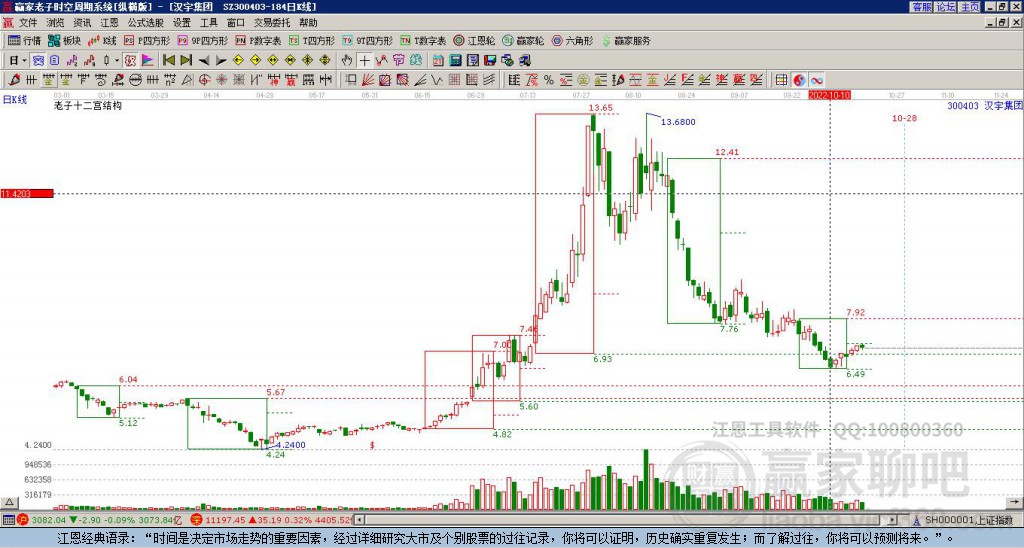Click the yin-yang taiji icon
Viewport: 1024px width, 548px height.
click(799, 80)
